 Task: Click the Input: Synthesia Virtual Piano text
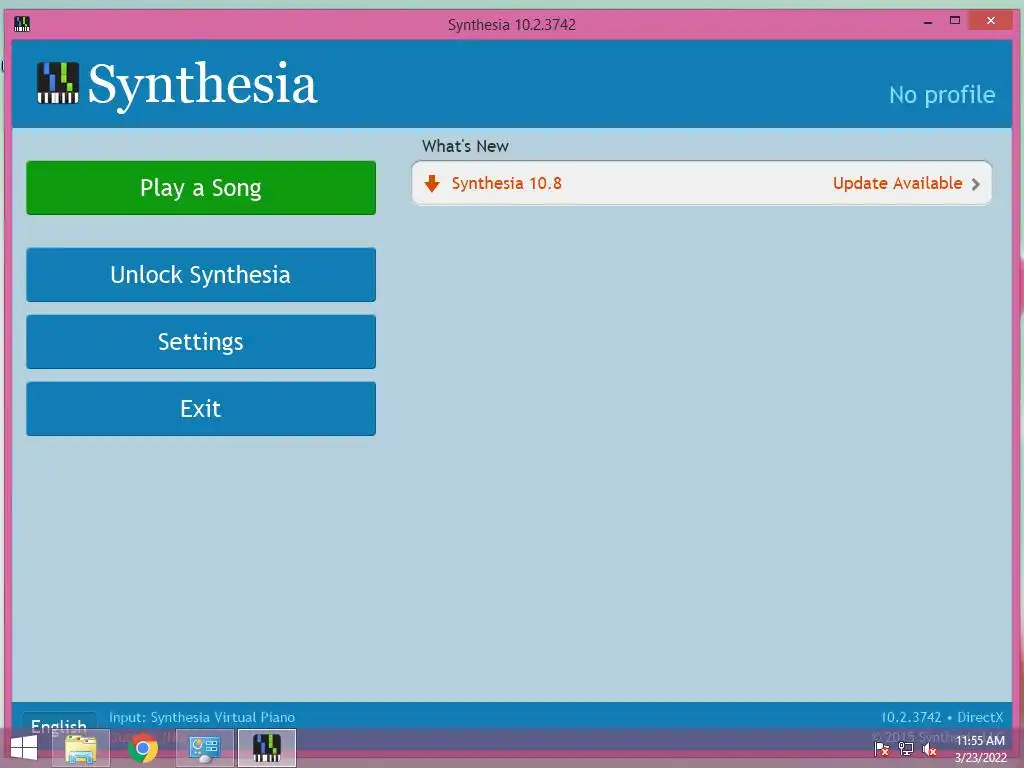point(202,717)
